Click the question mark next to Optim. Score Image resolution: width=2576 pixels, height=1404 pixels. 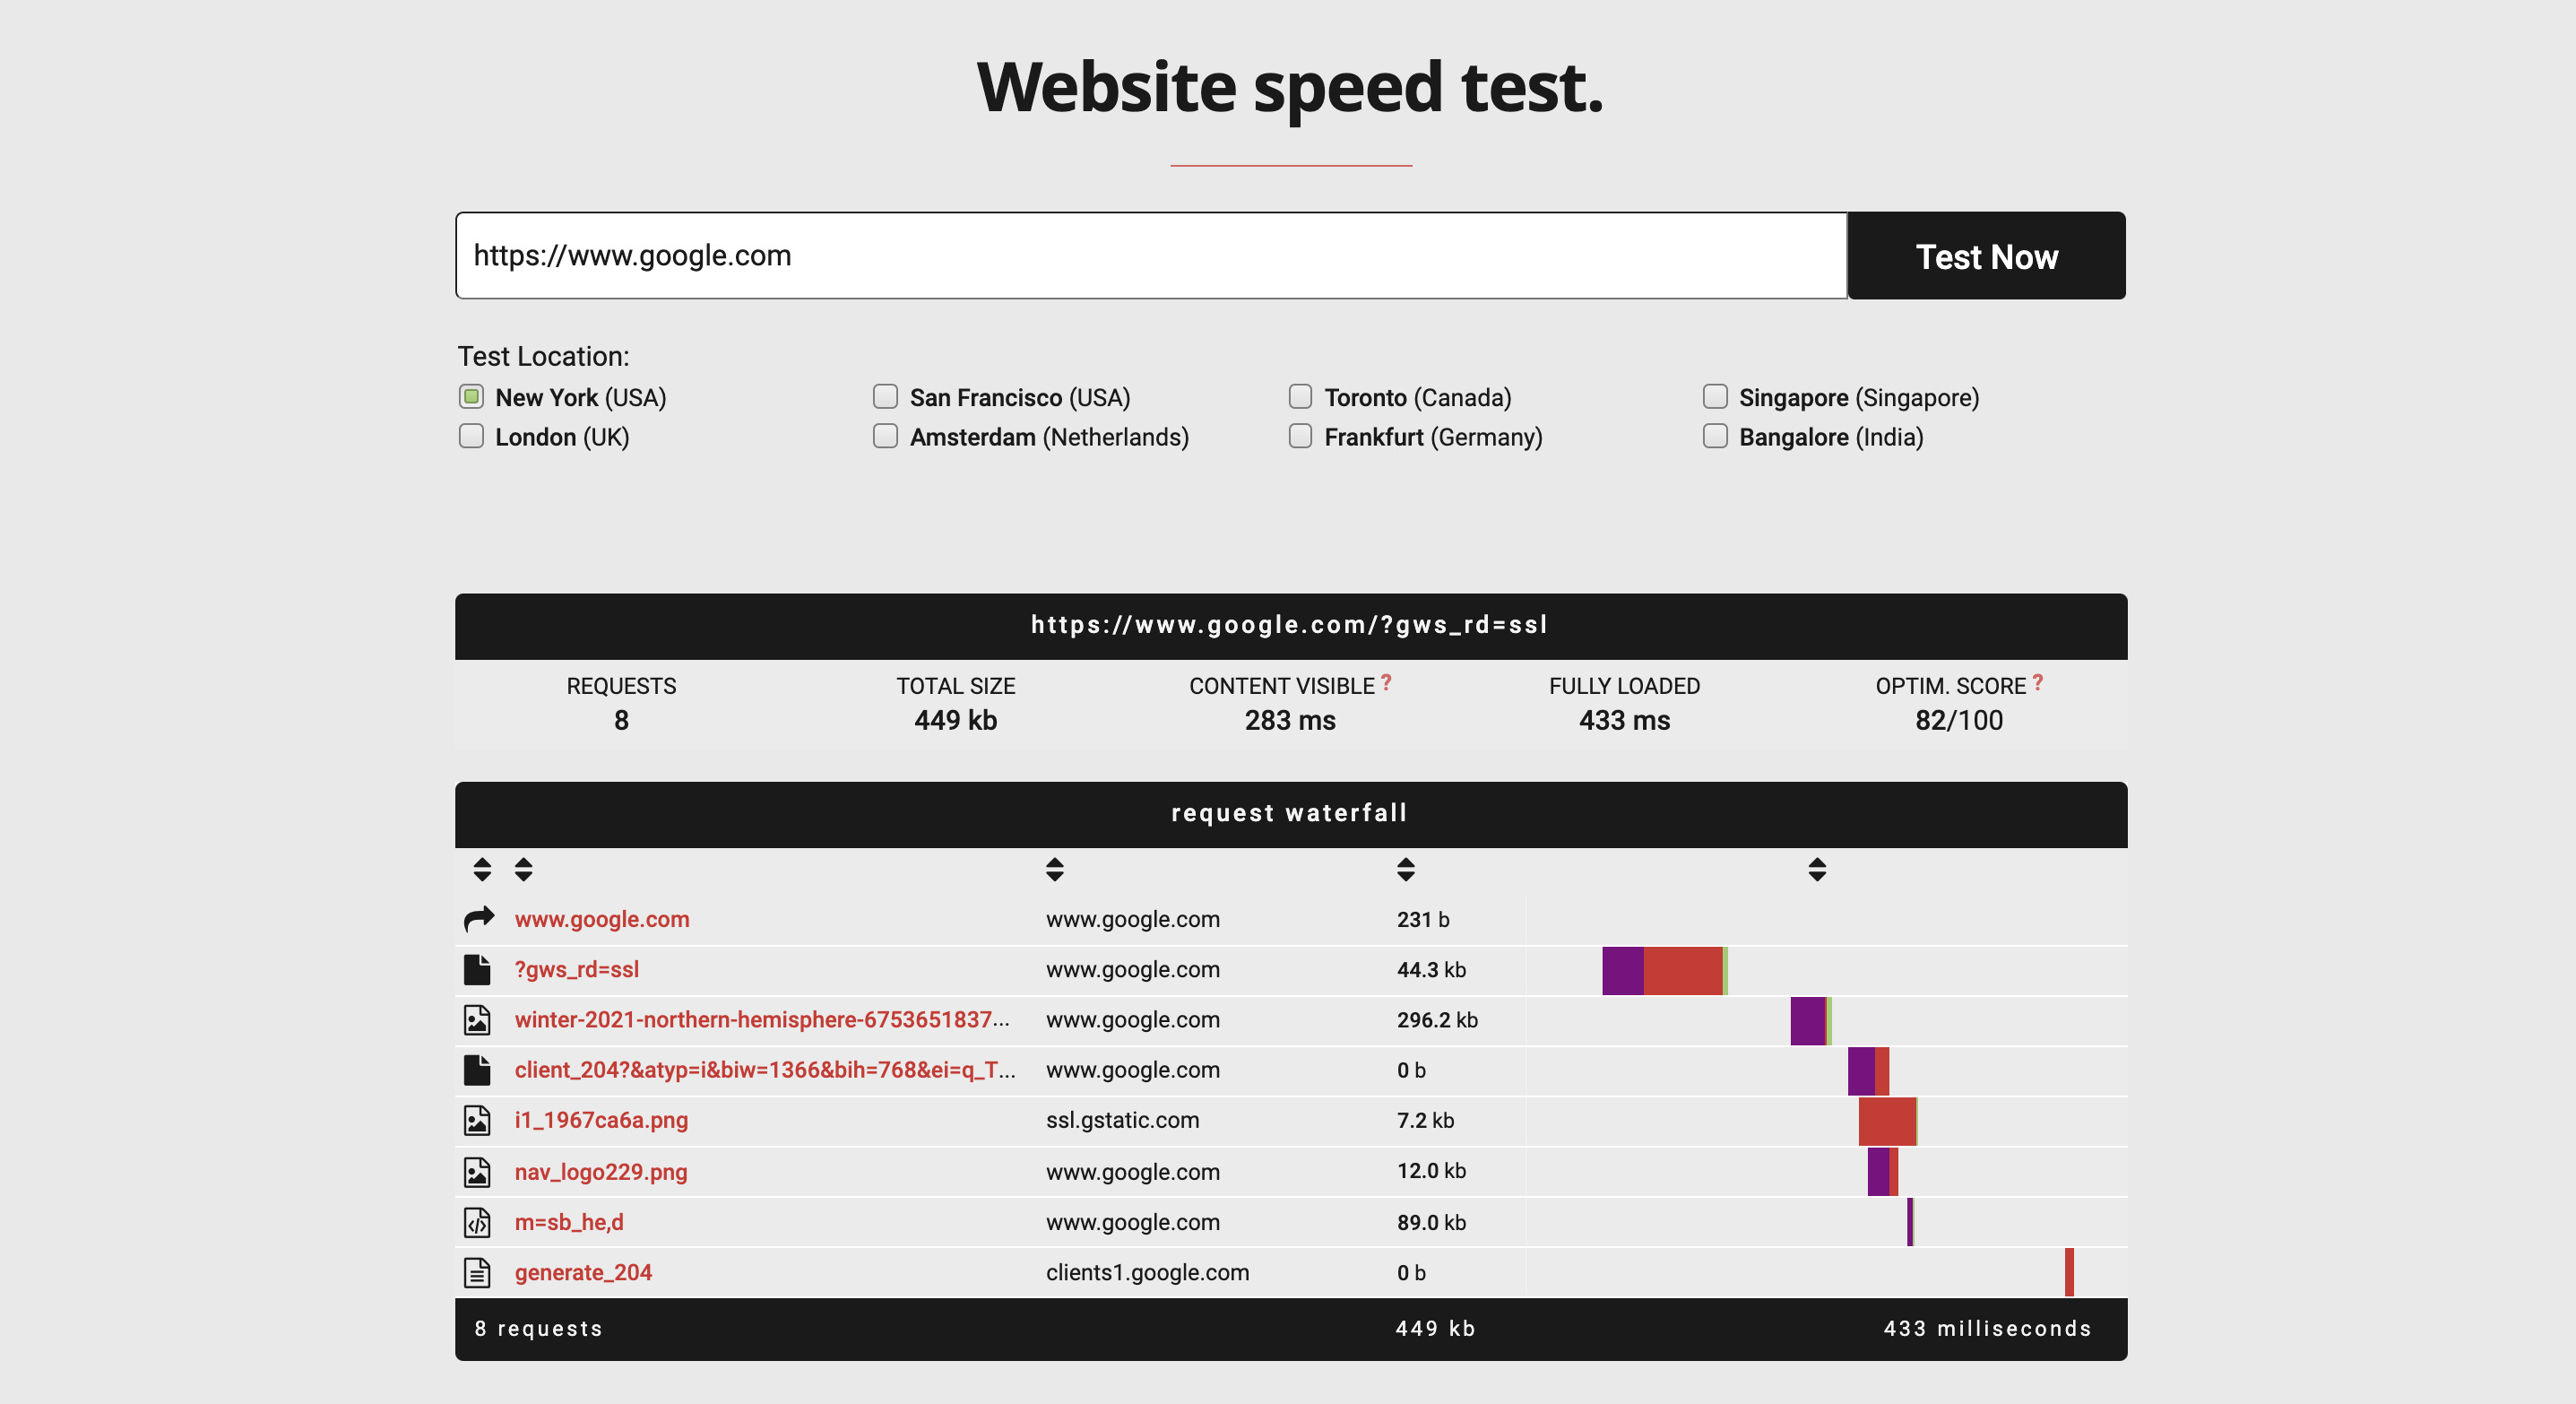(x=2037, y=682)
